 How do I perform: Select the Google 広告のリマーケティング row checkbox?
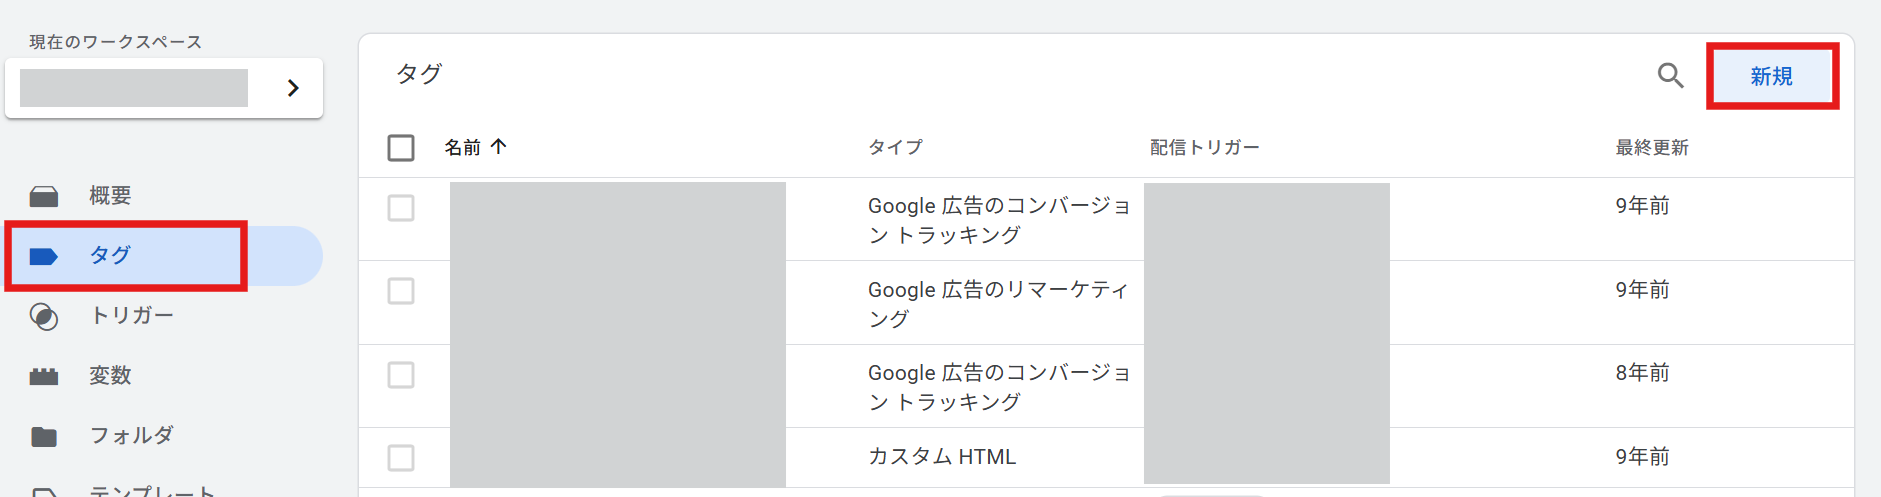[401, 291]
